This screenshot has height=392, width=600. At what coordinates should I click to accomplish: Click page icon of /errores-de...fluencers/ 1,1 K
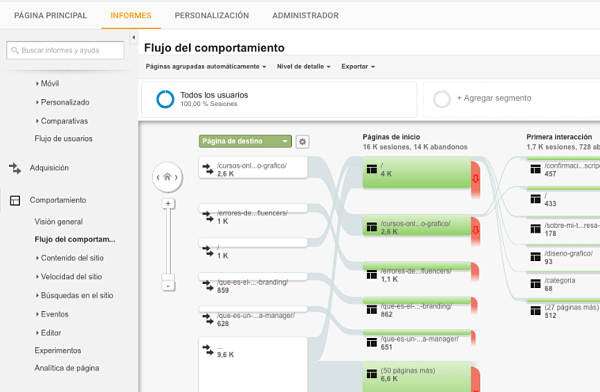tap(372, 274)
